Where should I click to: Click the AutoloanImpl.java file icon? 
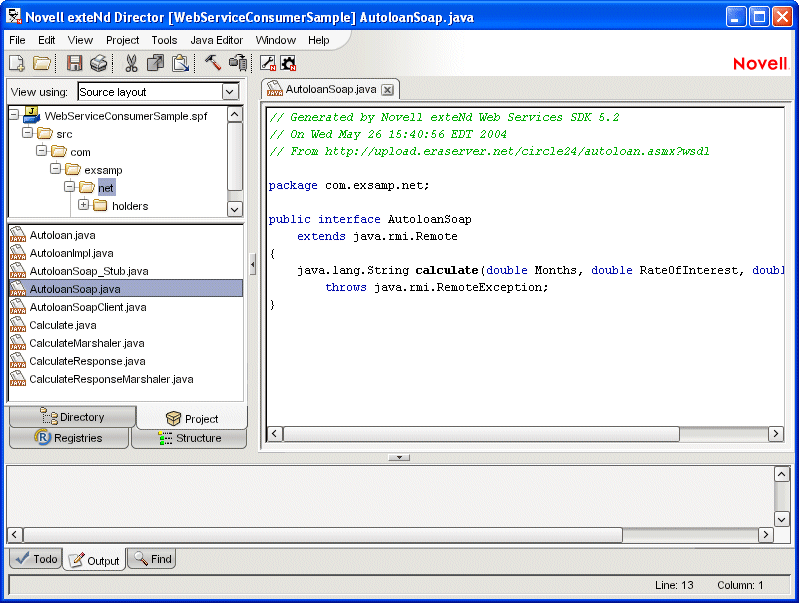(x=18, y=253)
